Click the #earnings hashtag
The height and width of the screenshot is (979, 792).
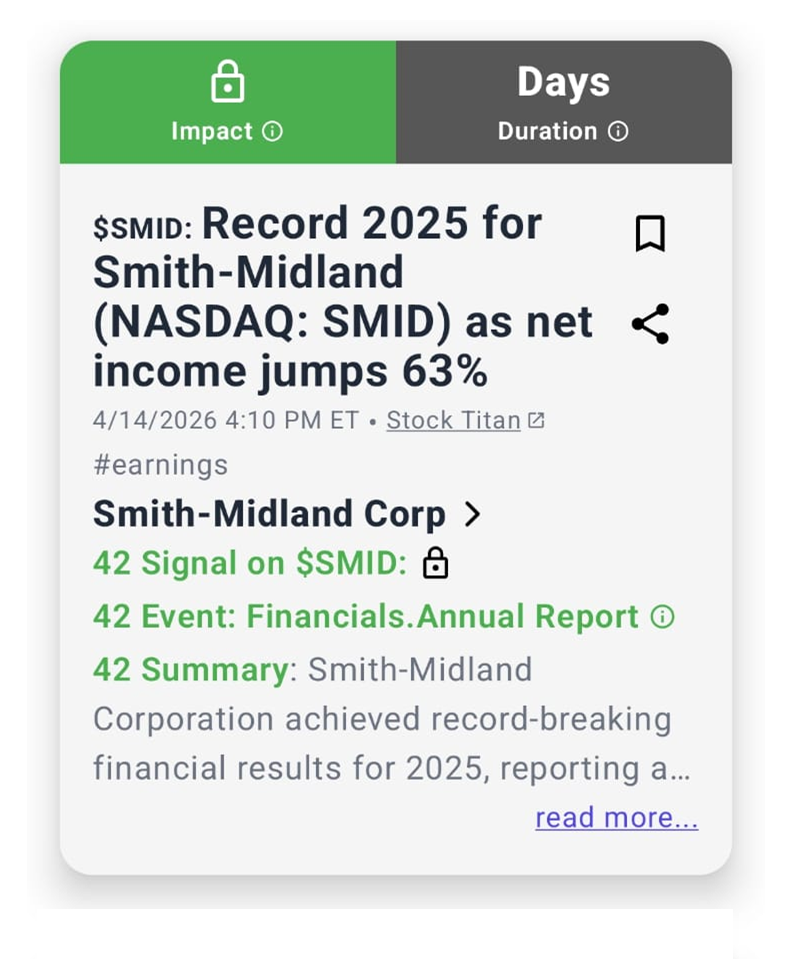click(x=160, y=465)
